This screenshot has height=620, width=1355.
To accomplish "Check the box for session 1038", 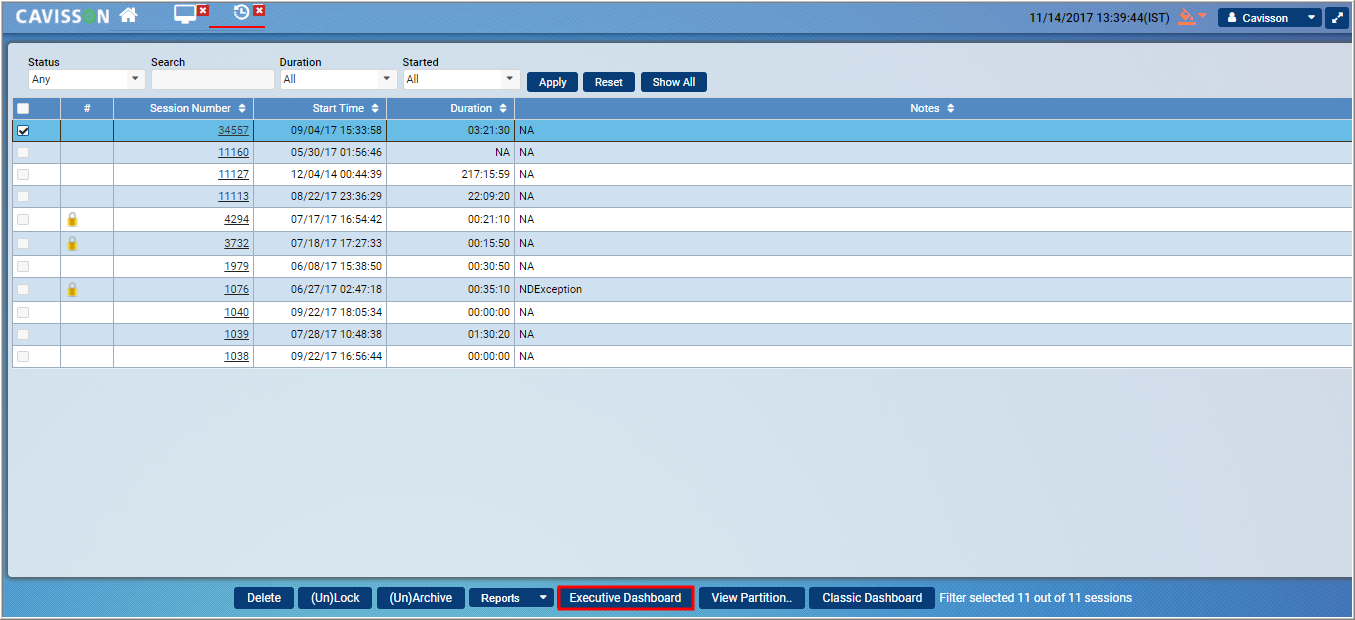I will (x=23, y=356).
